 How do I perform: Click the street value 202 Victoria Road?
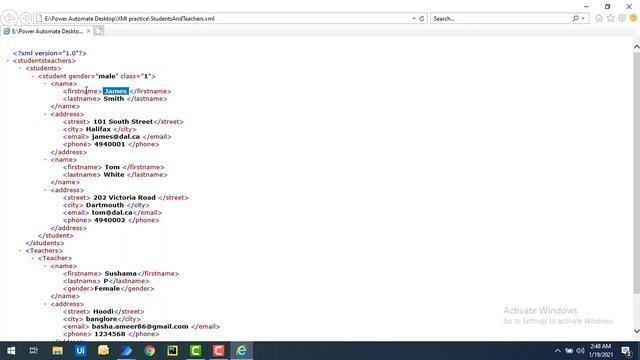(x=124, y=198)
